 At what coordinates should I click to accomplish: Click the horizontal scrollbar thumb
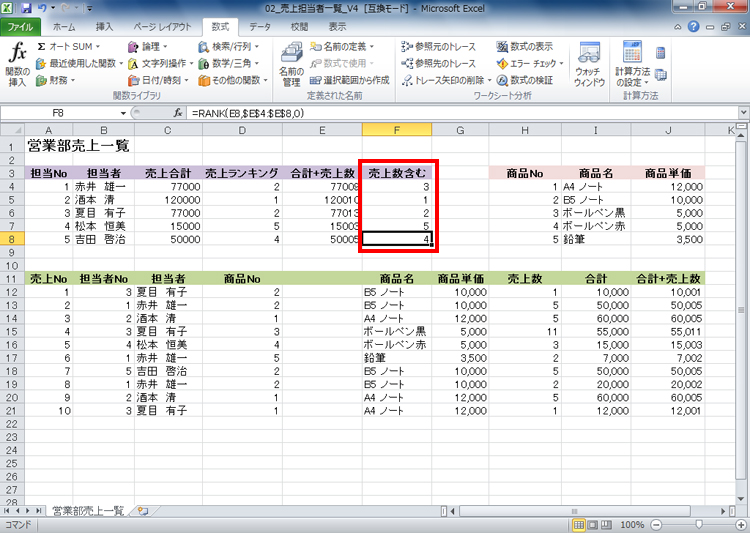(574, 511)
